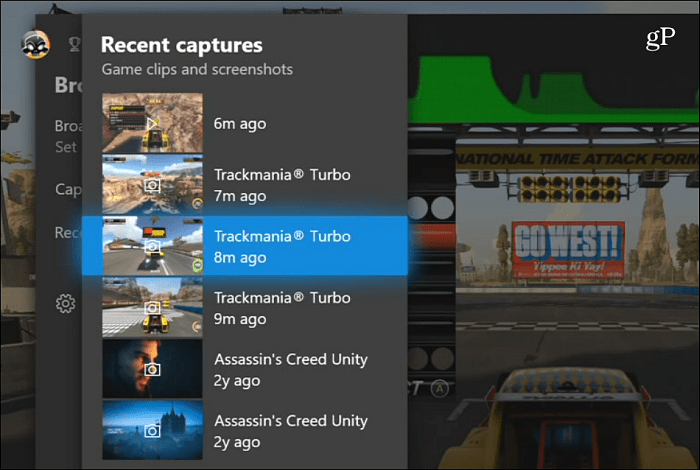Image resolution: width=700 pixels, height=470 pixels.
Task: Select 'Trackmania® Turbo' title on 9m ago row
Action: click(x=282, y=298)
